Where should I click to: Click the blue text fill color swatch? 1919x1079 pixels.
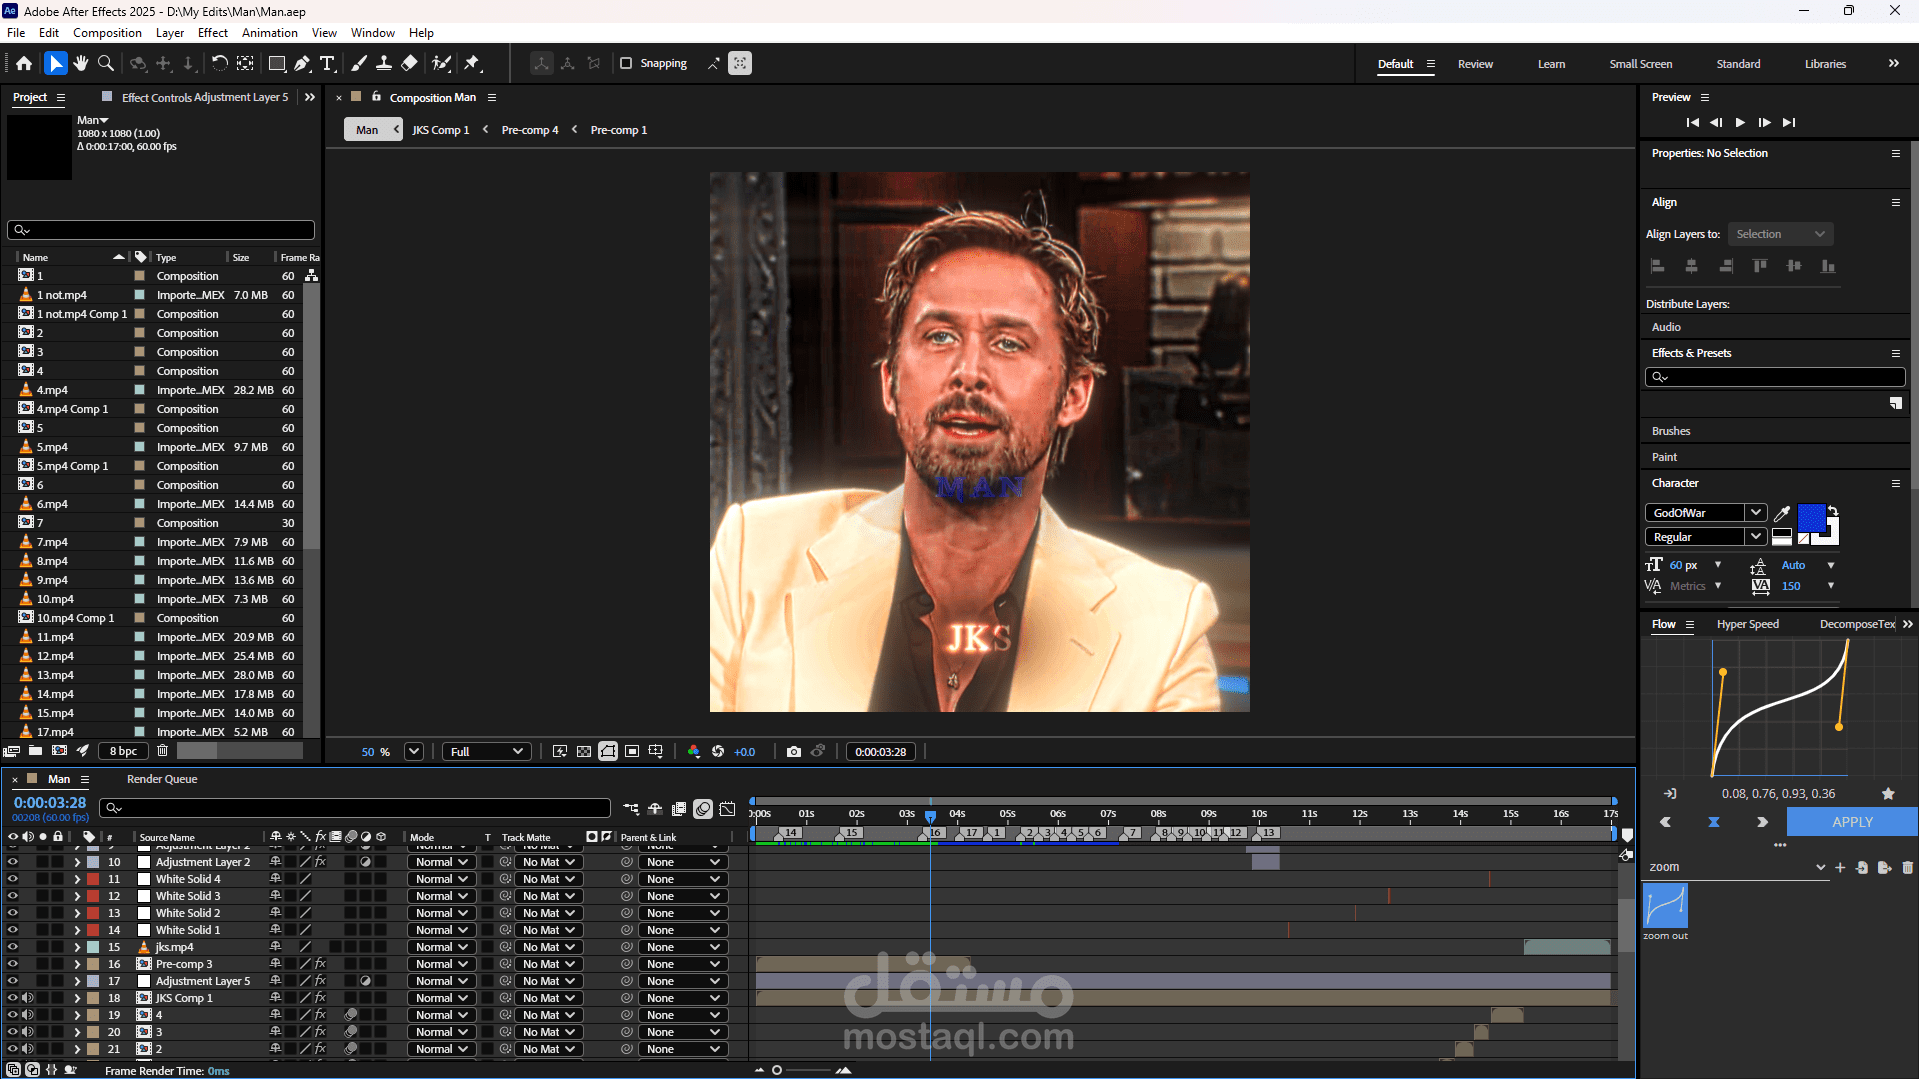[1811, 518]
